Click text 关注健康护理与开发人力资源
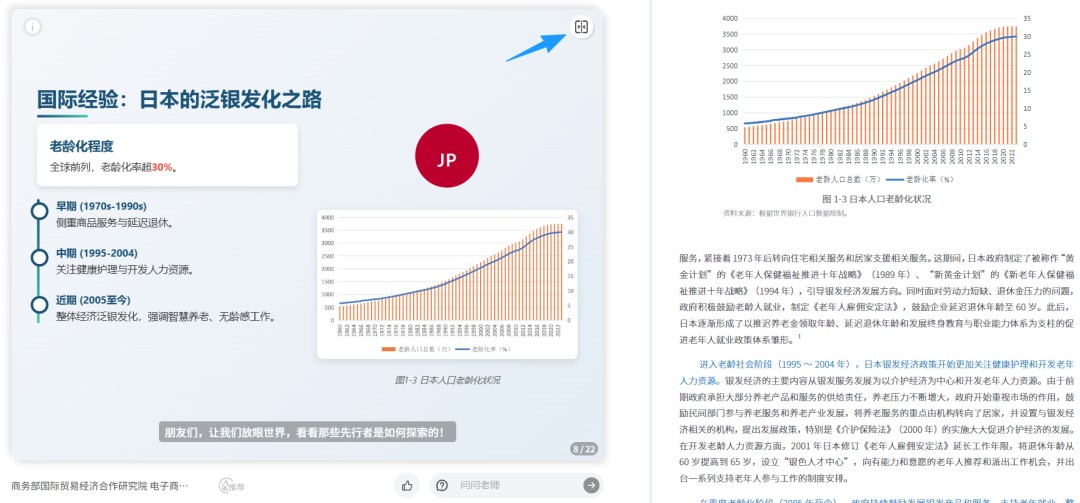 [x=124, y=269]
